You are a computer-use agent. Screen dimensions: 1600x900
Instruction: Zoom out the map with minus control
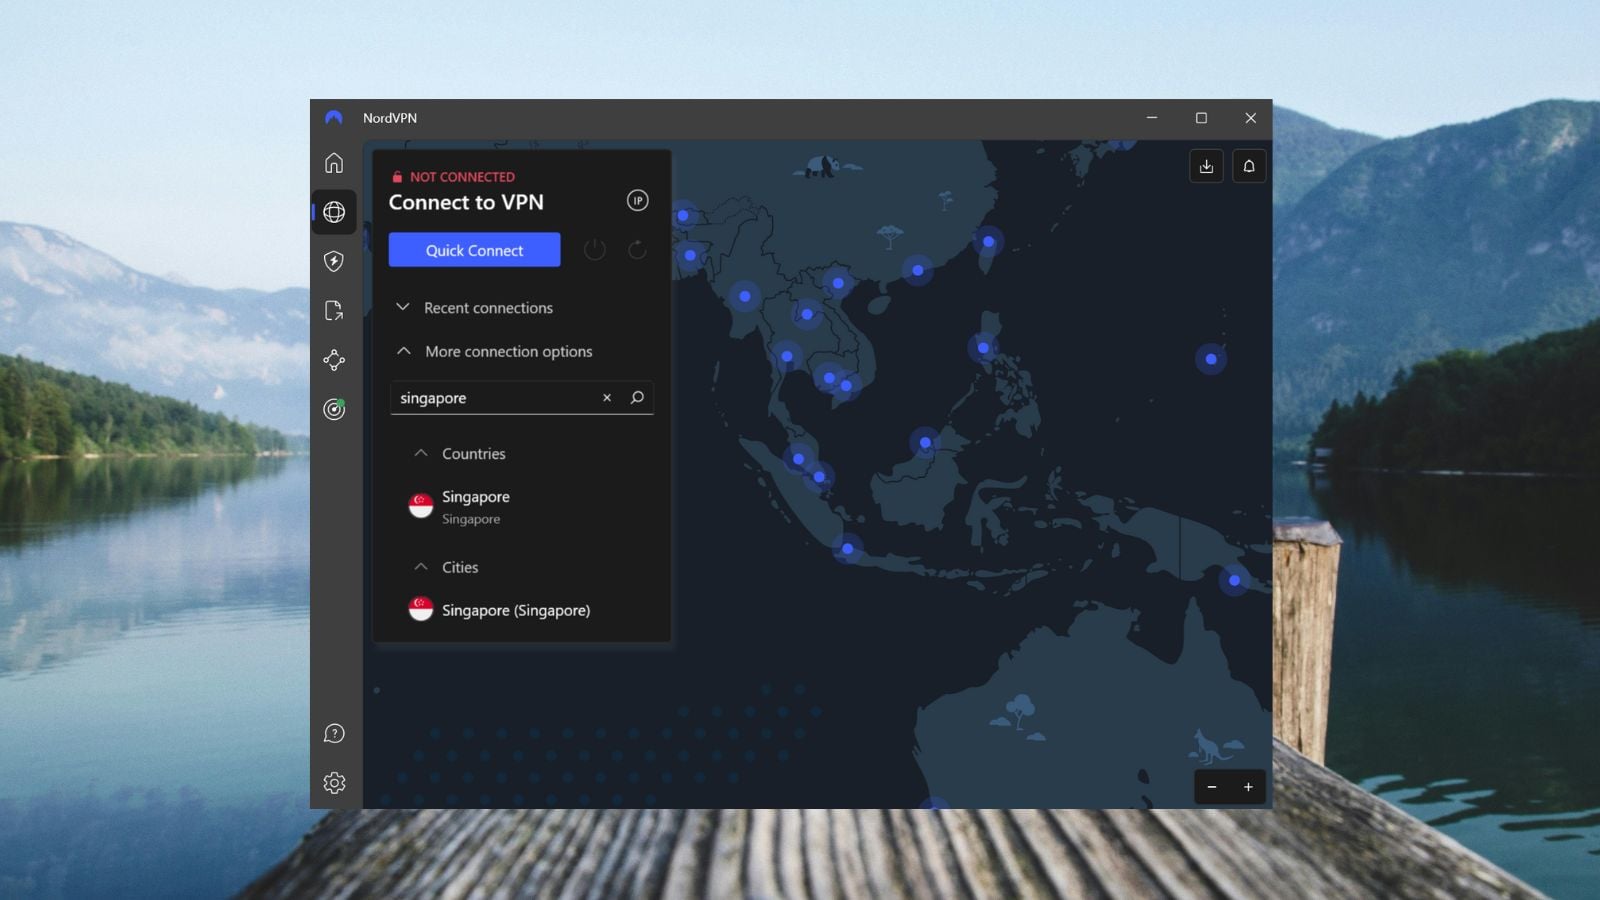pos(1212,787)
